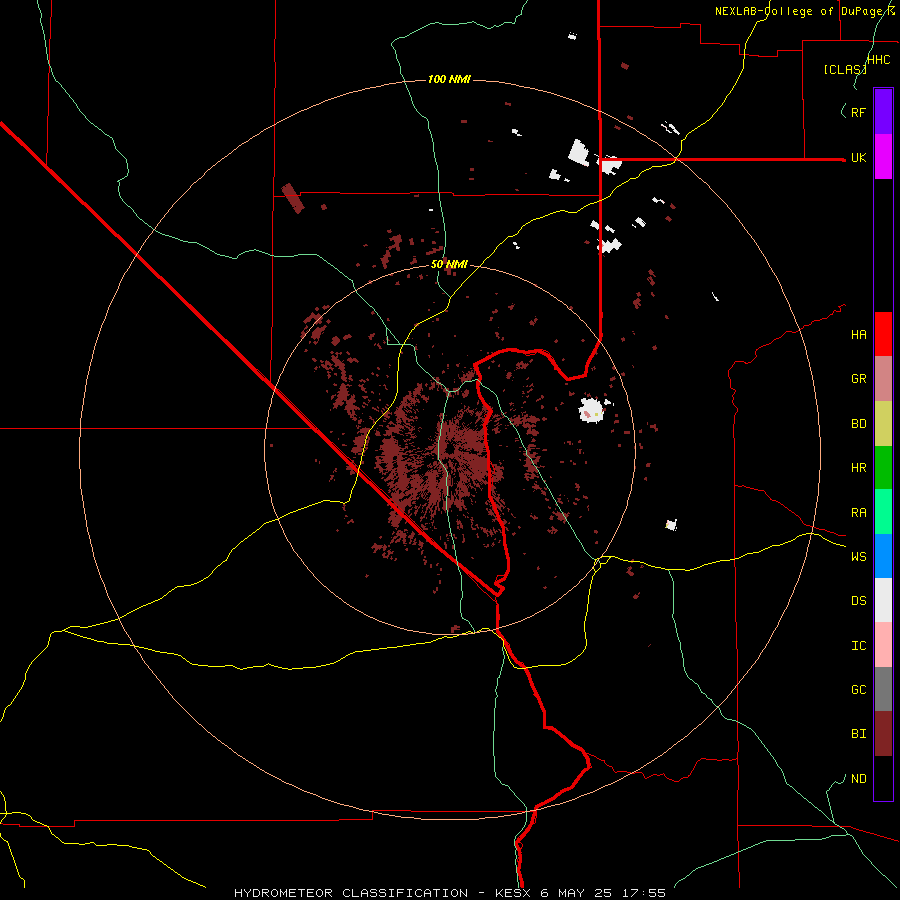Click the DS legend label
The width and height of the screenshot is (900, 900).
pyautogui.click(x=858, y=601)
